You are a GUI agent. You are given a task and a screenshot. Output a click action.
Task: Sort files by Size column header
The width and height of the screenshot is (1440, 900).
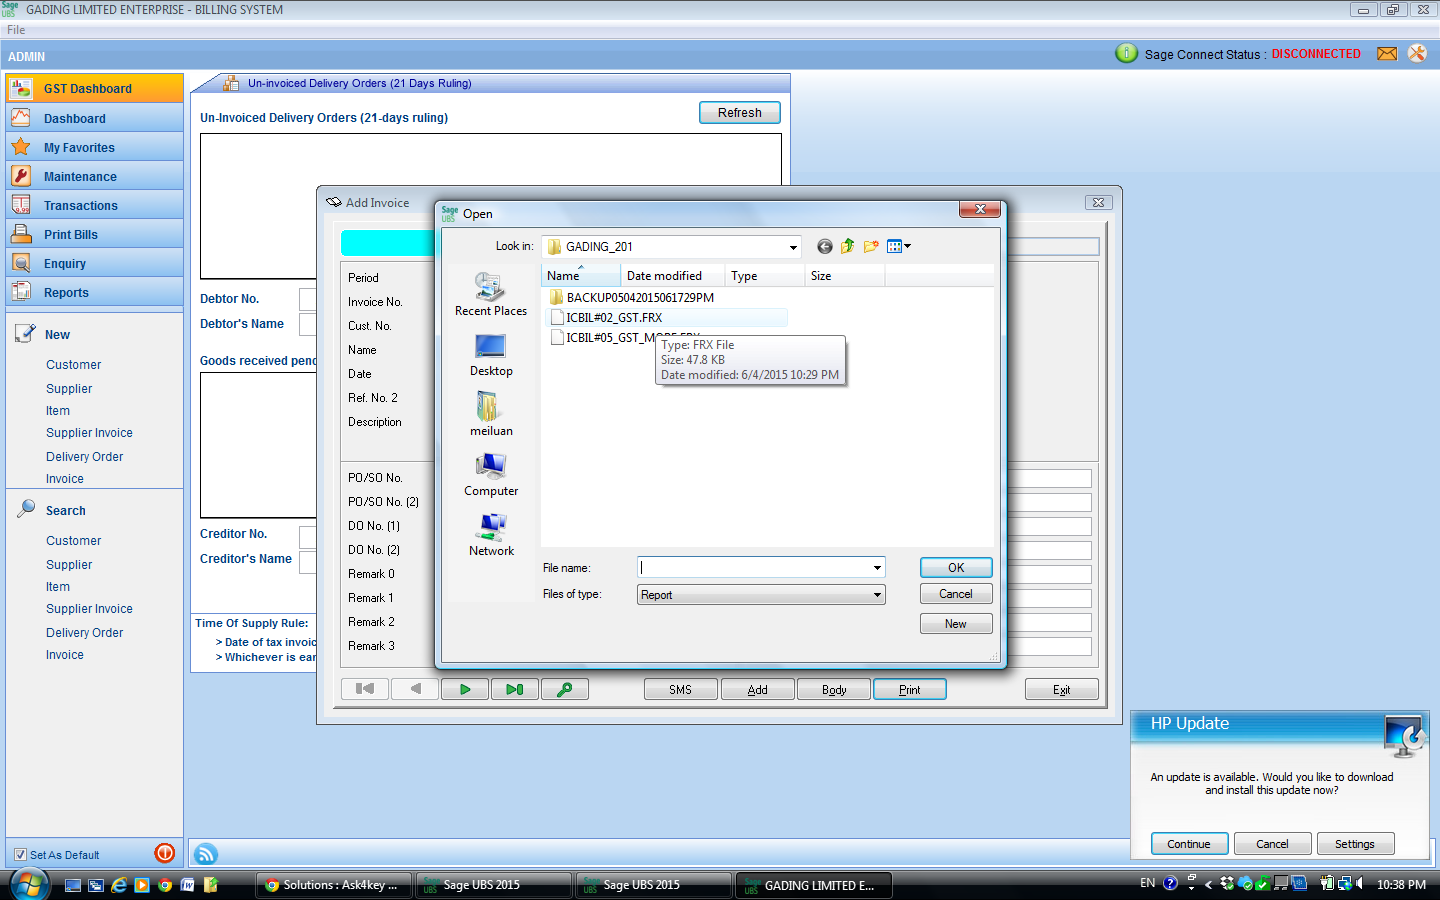pyautogui.click(x=845, y=276)
